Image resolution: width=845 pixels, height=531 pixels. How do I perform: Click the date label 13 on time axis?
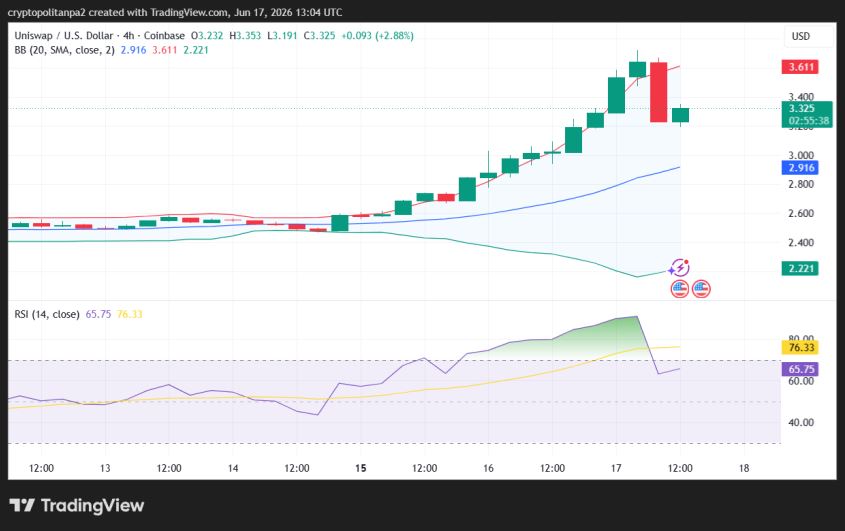(105, 468)
